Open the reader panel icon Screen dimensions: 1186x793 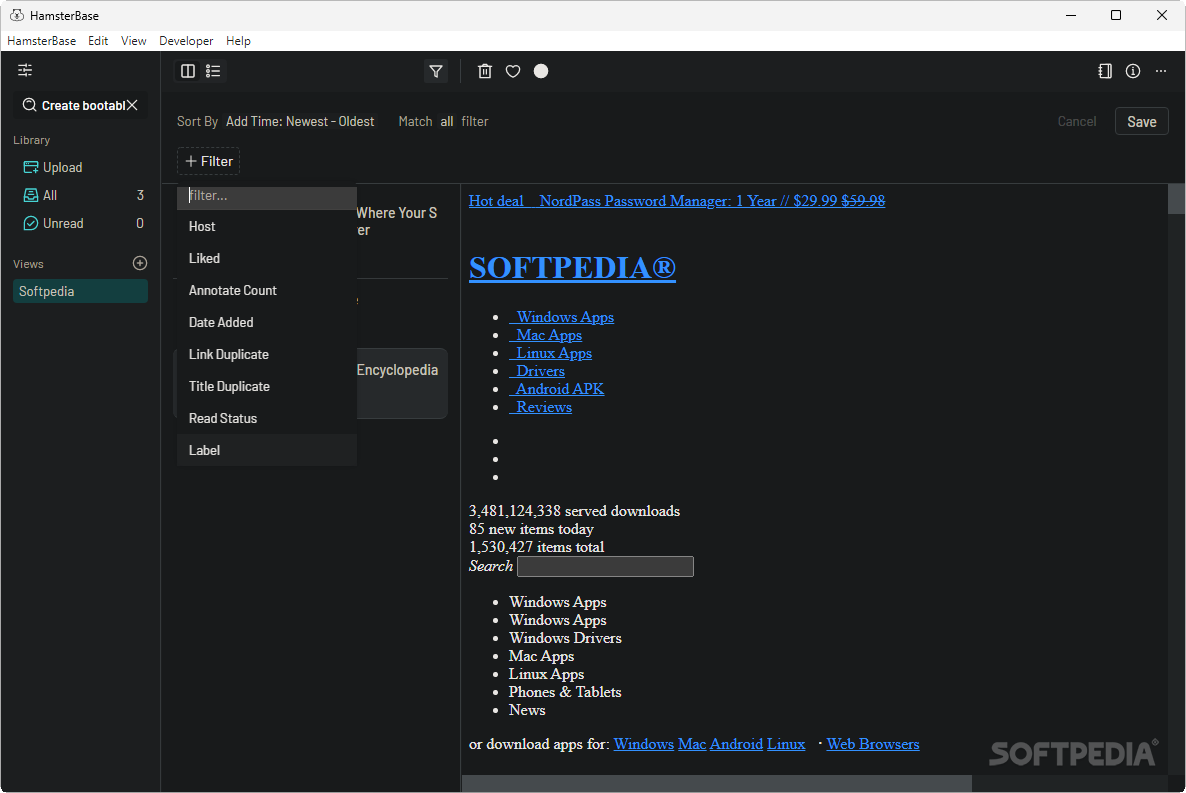point(1105,71)
